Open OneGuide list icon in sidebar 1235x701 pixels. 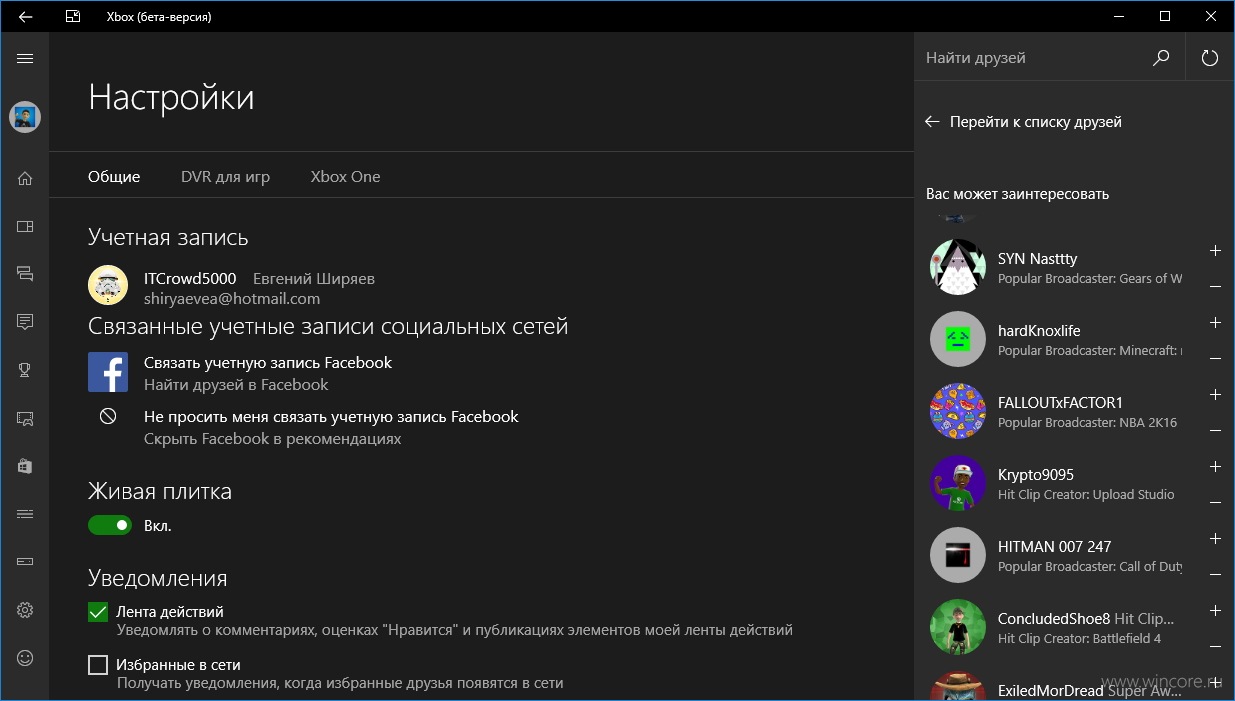(25, 514)
